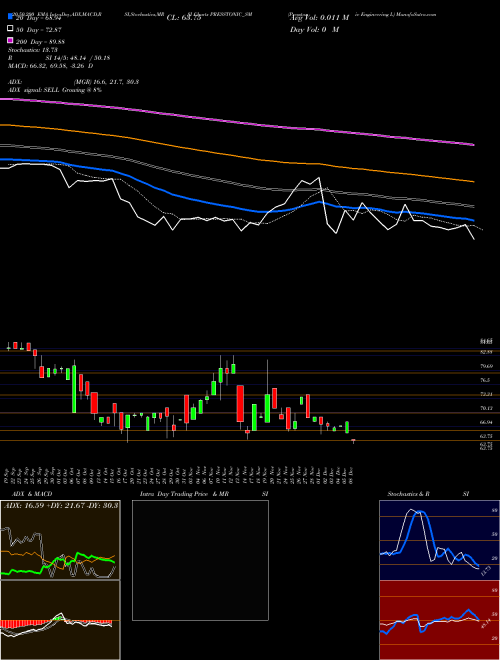The width and height of the screenshot is (500, 660).
Task: Click the Stochastics 13.73 reading
Action: 33,50
